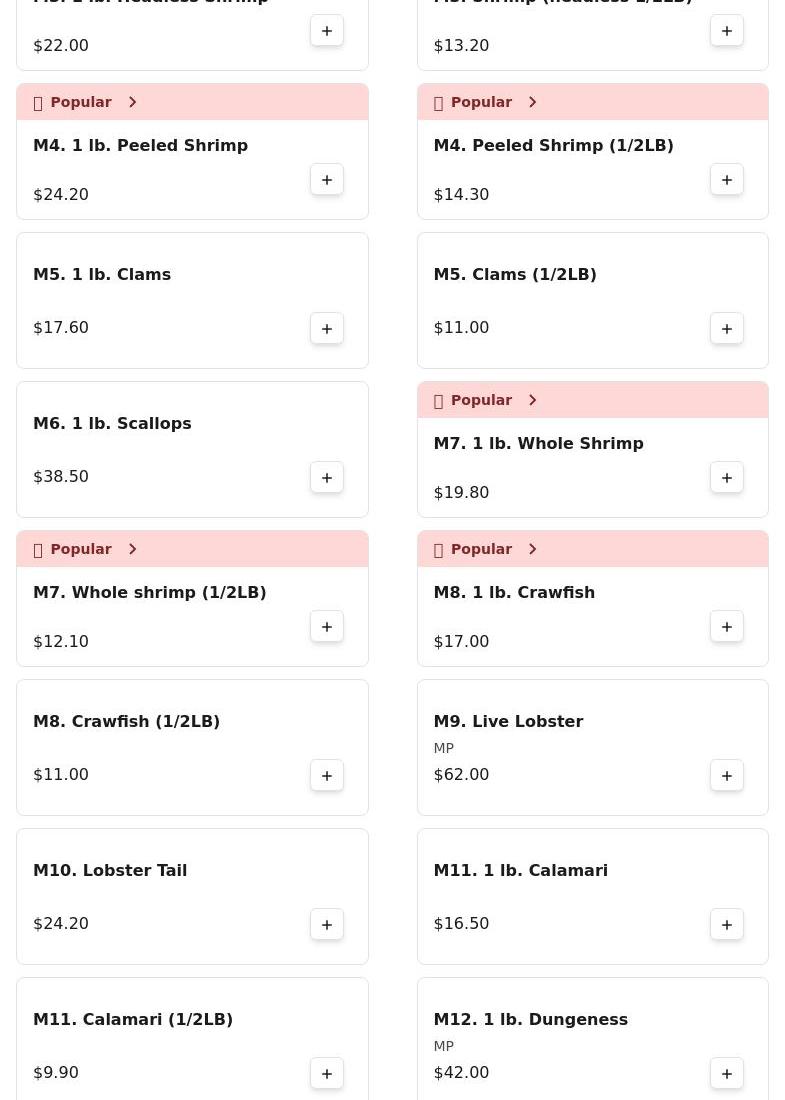Click Popular label above M4. Peeled Shrimp (1/2LB)
This screenshot has width=785, height=1100.
coord(481,102)
